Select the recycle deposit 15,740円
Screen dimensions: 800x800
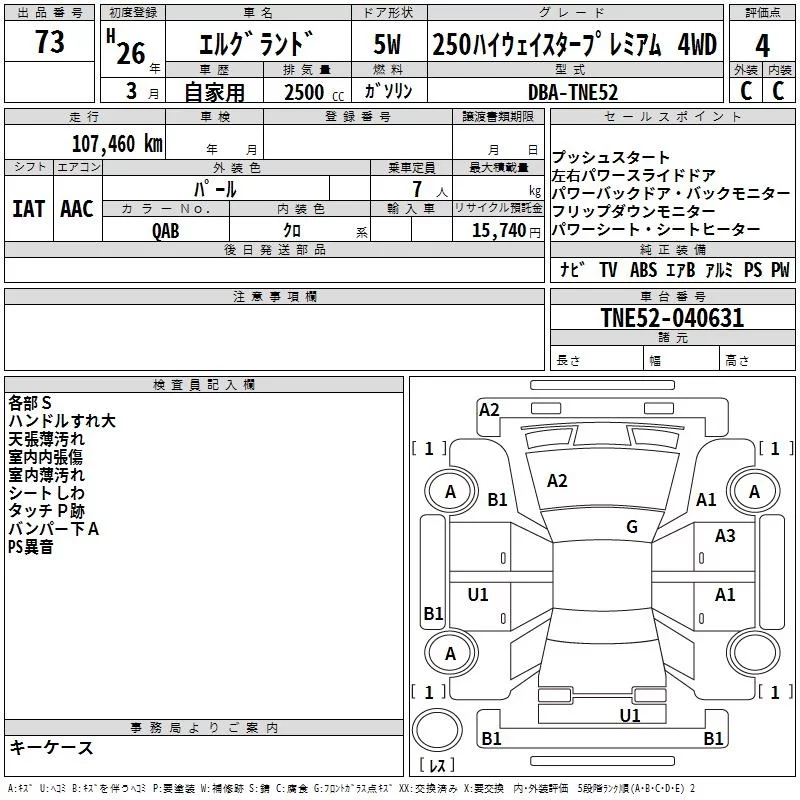tap(506, 231)
